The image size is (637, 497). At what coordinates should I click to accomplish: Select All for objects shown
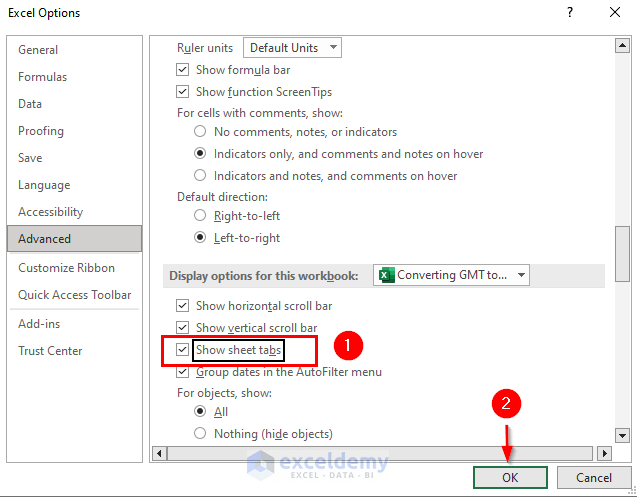[200, 411]
